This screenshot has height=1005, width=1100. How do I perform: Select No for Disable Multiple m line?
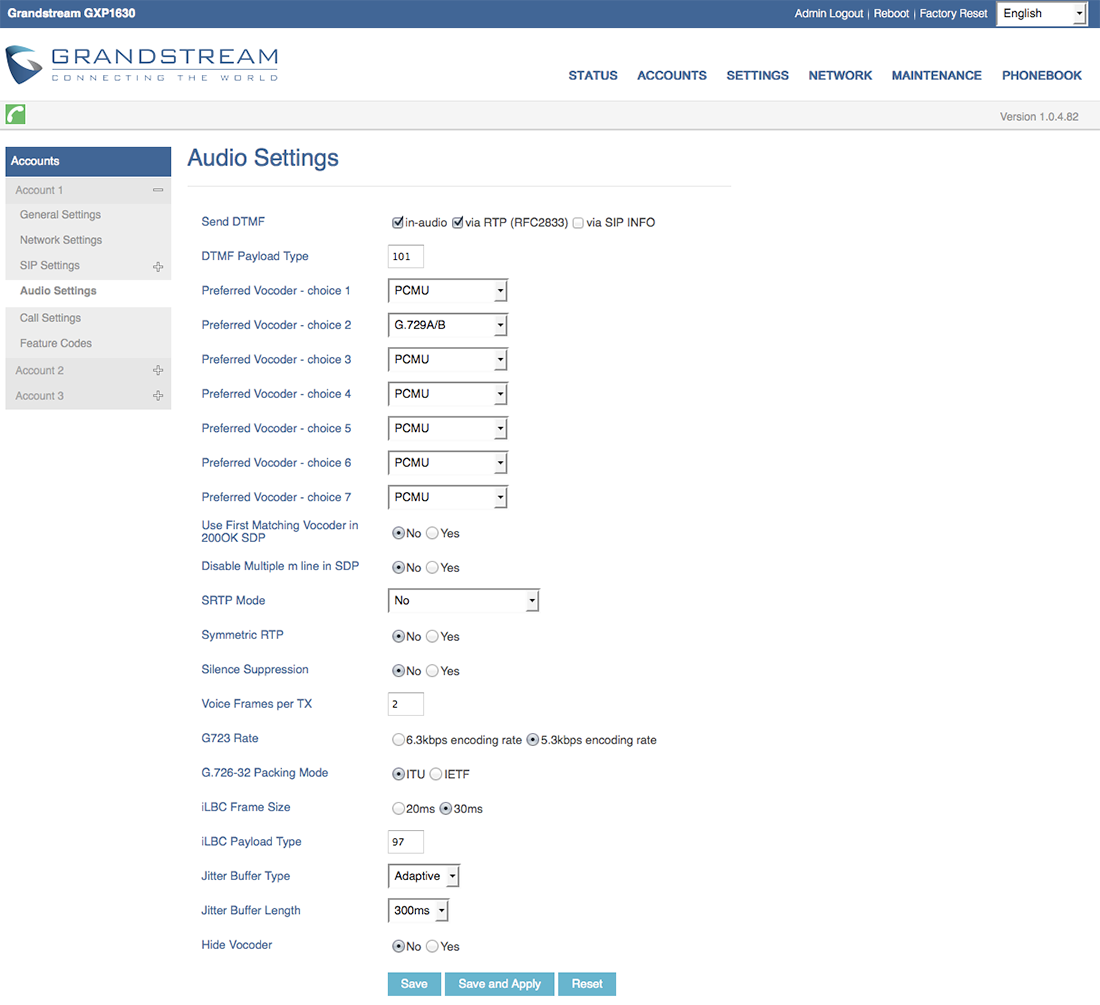point(398,567)
